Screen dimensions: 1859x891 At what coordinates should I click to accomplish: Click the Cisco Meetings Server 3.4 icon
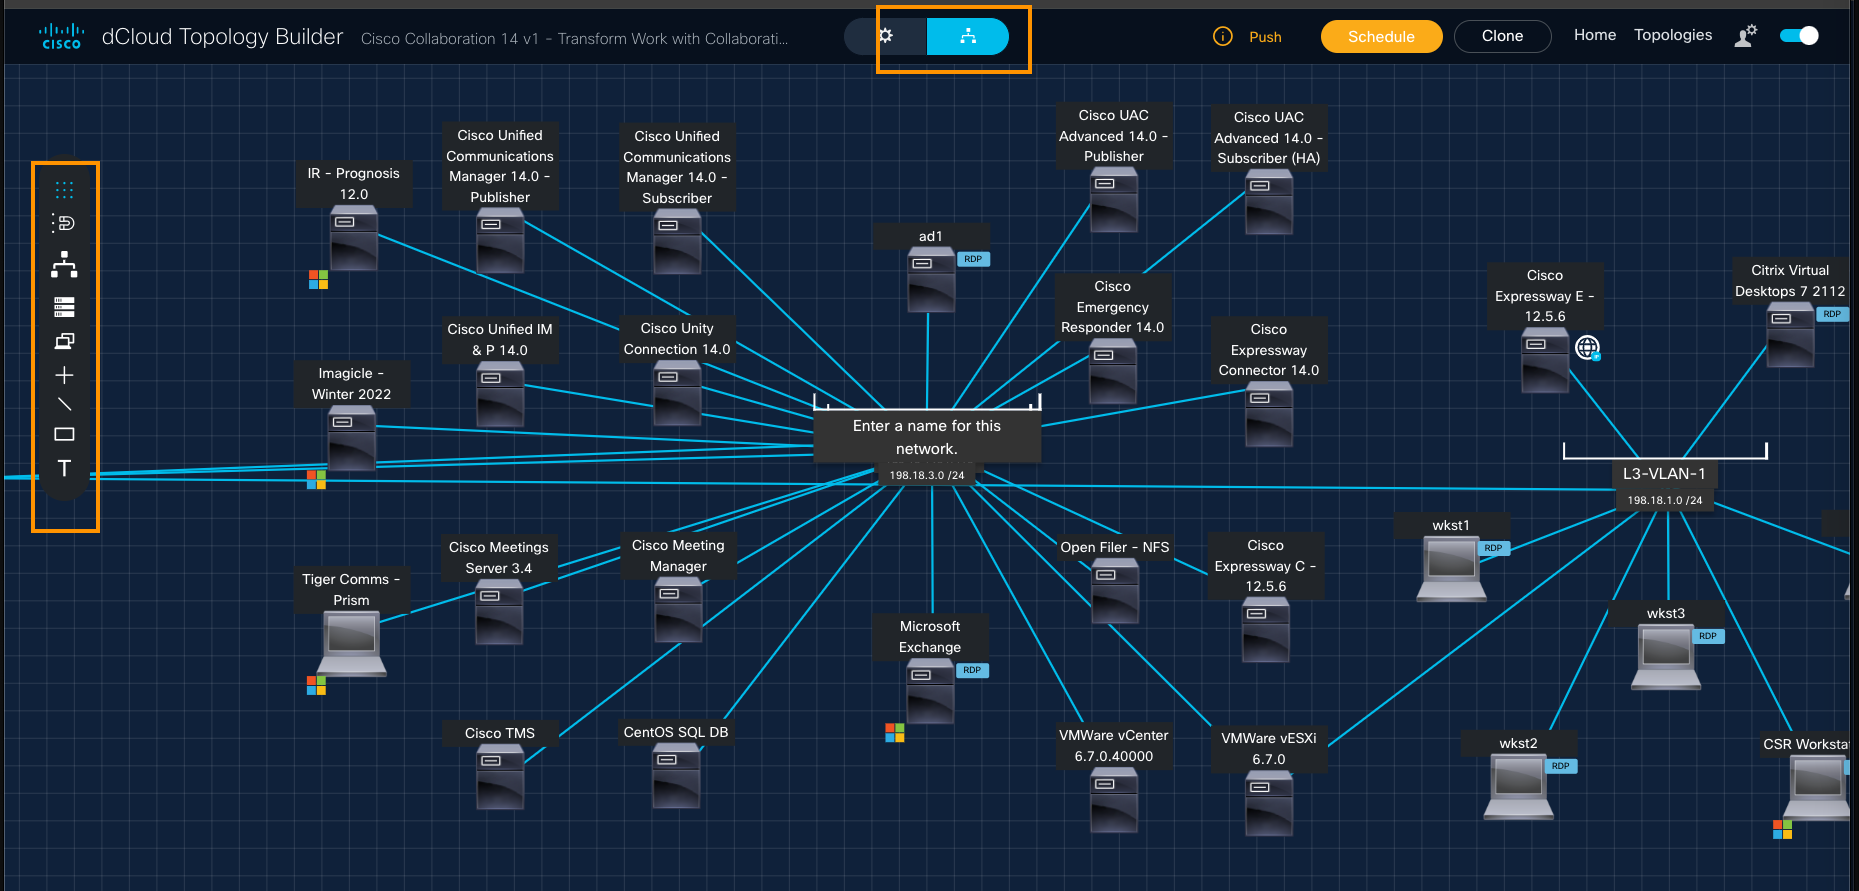[499, 612]
